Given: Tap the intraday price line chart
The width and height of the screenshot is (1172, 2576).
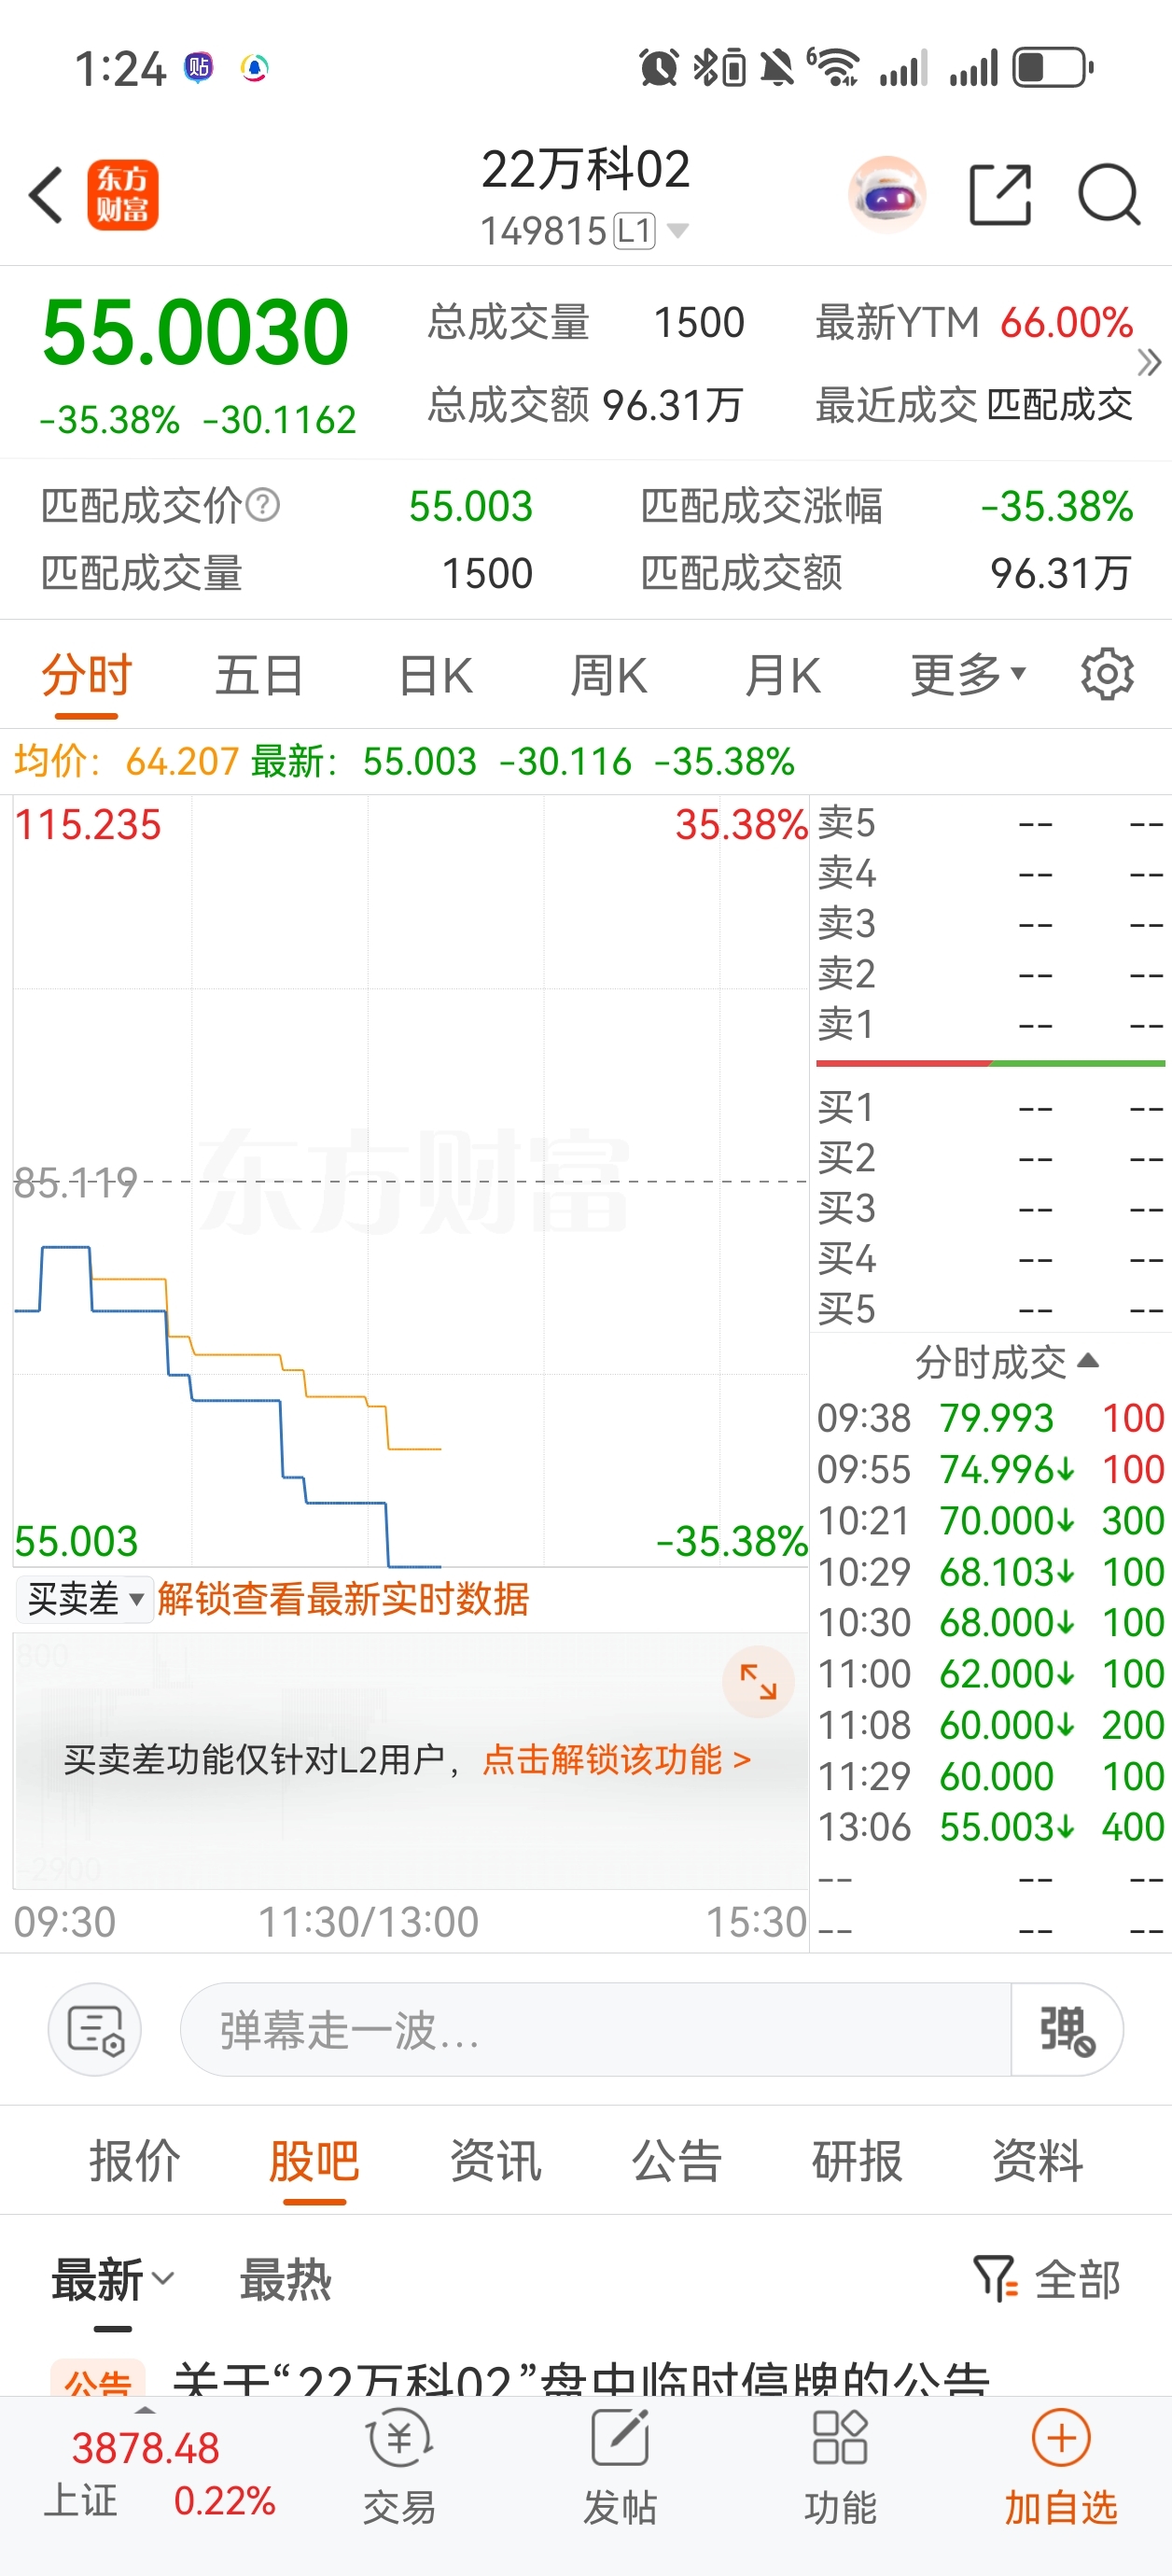Looking at the screenshot, I should pos(410,1181).
